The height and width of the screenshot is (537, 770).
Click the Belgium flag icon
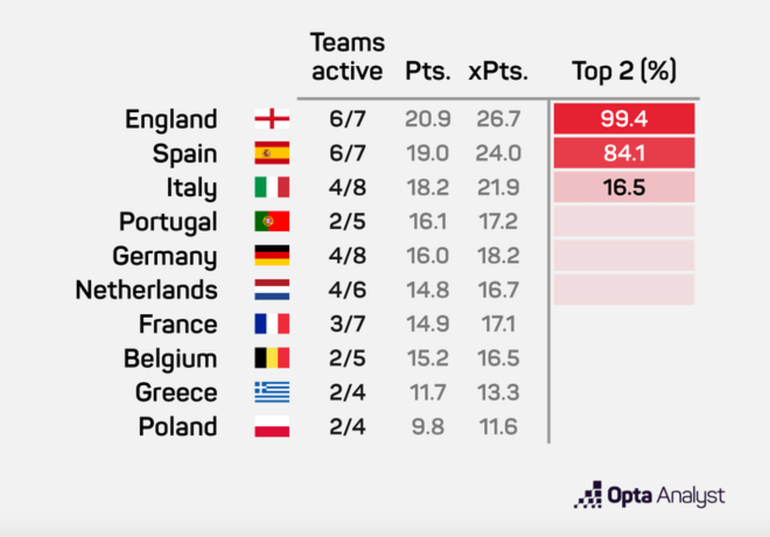tap(272, 358)
